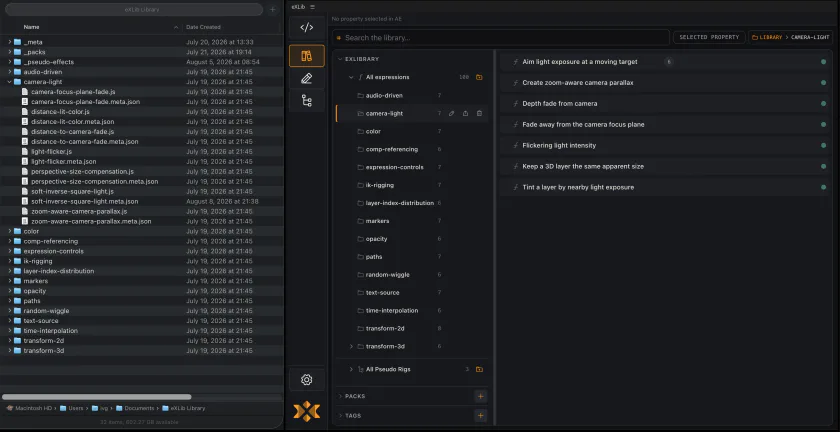This screenshot has height=432, width=840.
Task: Open the node tree rig panel icon
Action: pos(306,100)
